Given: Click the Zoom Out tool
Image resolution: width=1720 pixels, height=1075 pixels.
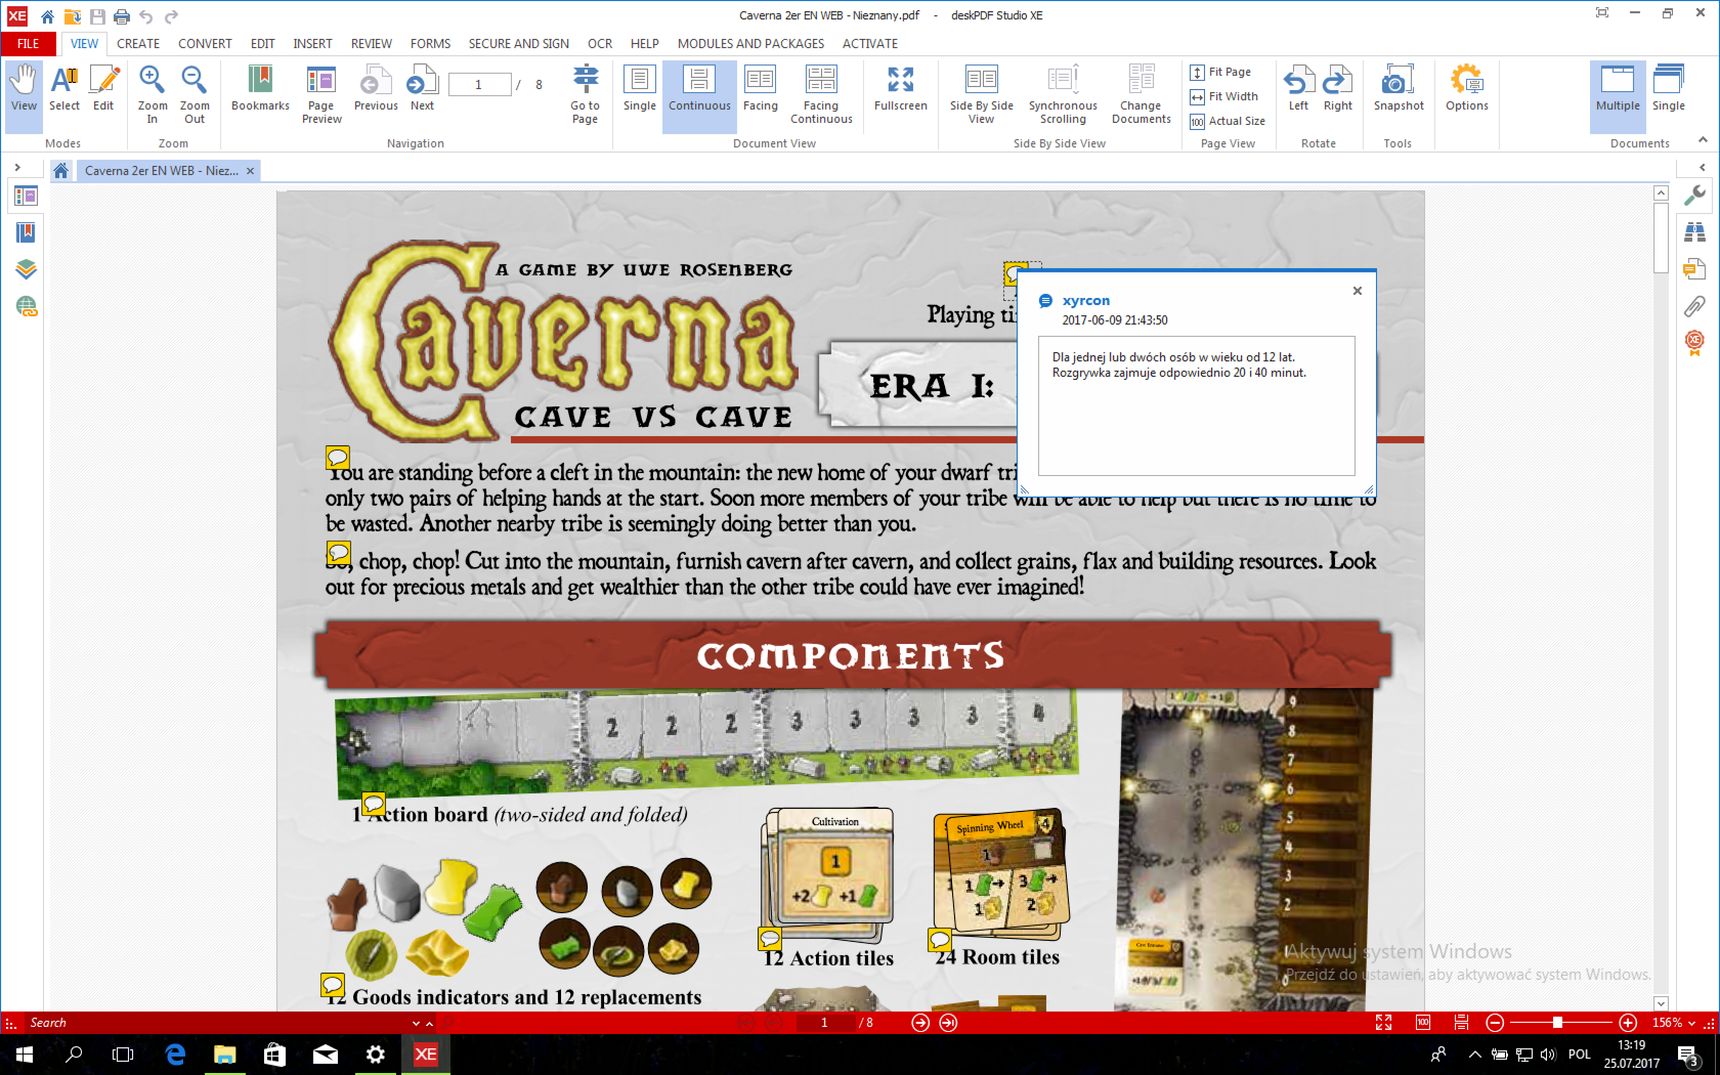Looking at the screenshot, I should coord(194,93).
